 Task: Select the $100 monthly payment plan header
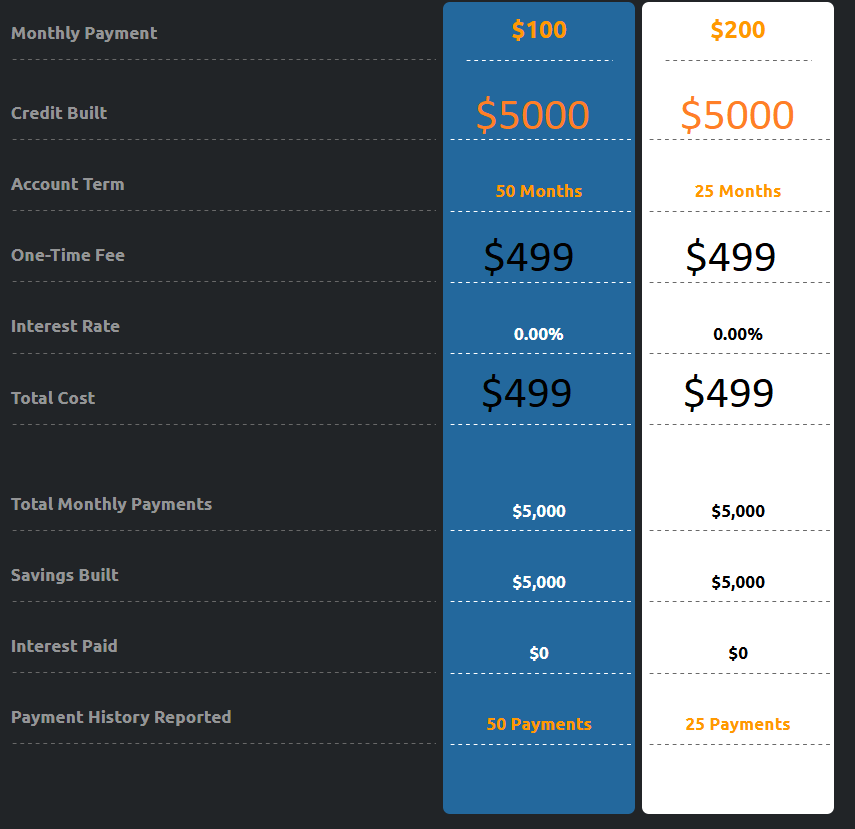click(539, 30)
